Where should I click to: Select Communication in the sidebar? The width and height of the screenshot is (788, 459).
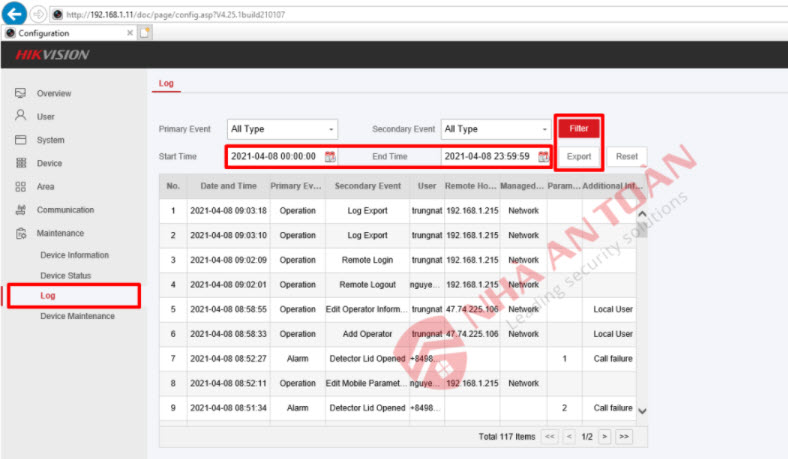[65, 210]
